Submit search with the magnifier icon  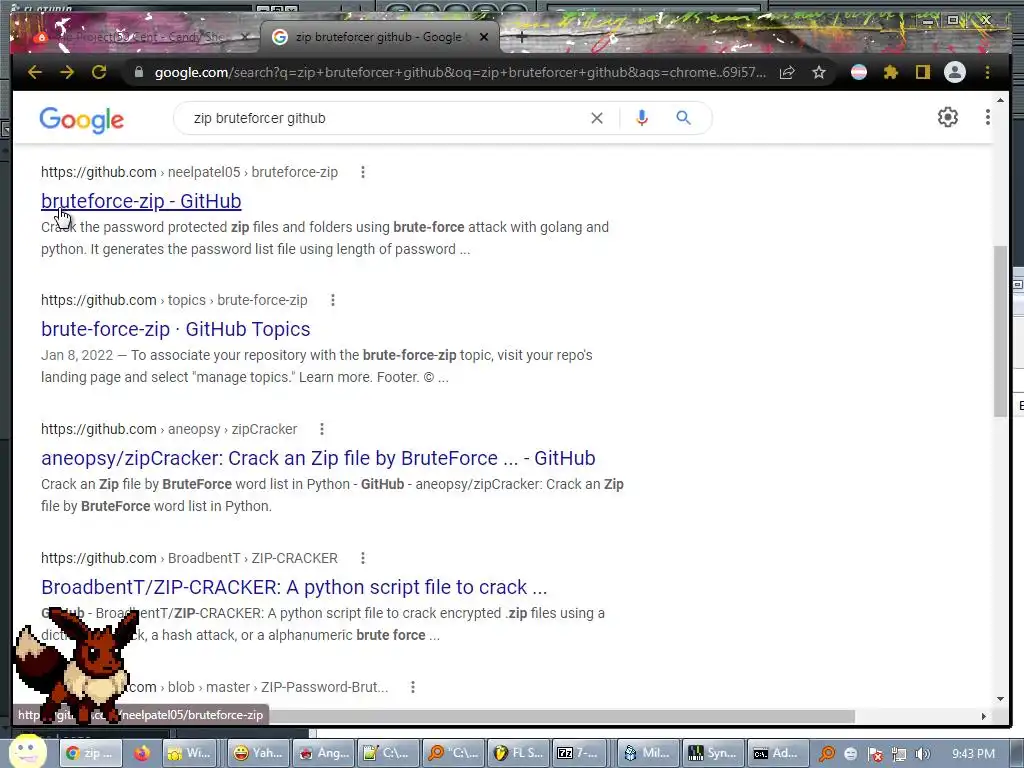point(683,118)
